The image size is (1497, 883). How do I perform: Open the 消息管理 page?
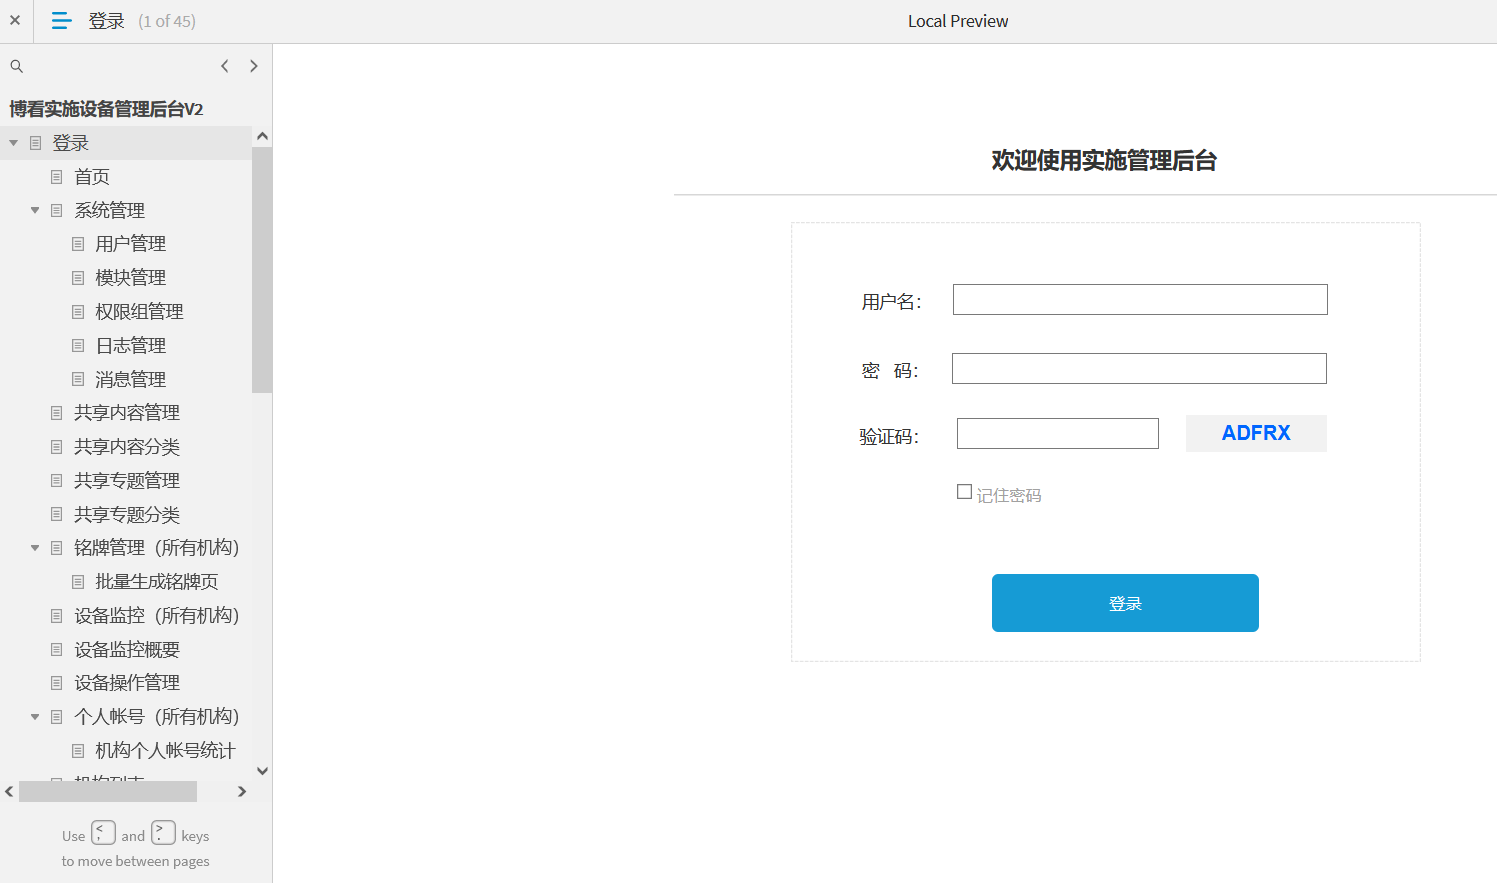[130, 380]
